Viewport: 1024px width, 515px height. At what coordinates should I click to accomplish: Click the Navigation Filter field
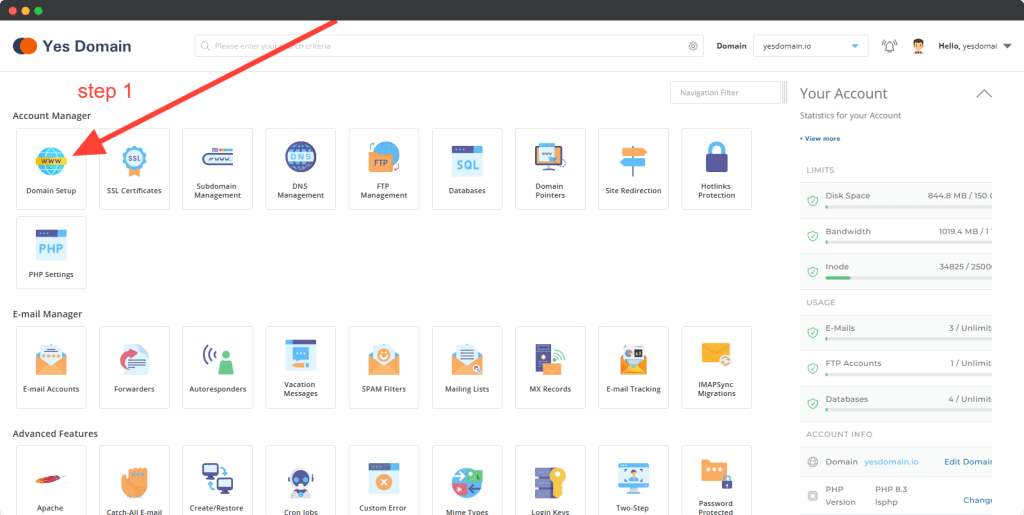click(x=725, y=93)
